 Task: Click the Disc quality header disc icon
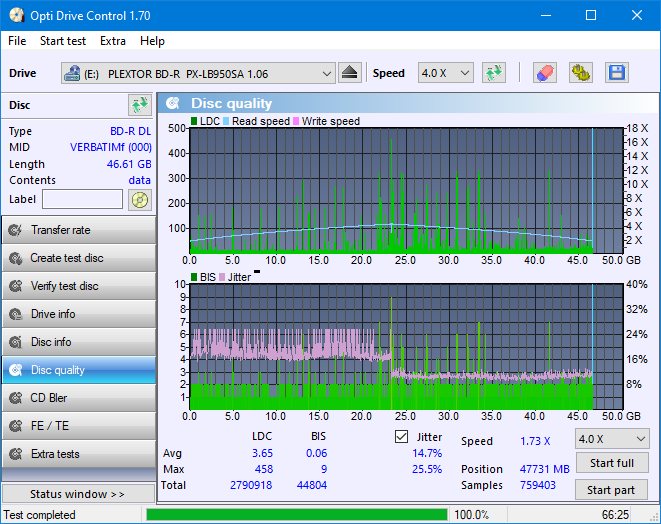pyautogui.click(x=173, y=103)
